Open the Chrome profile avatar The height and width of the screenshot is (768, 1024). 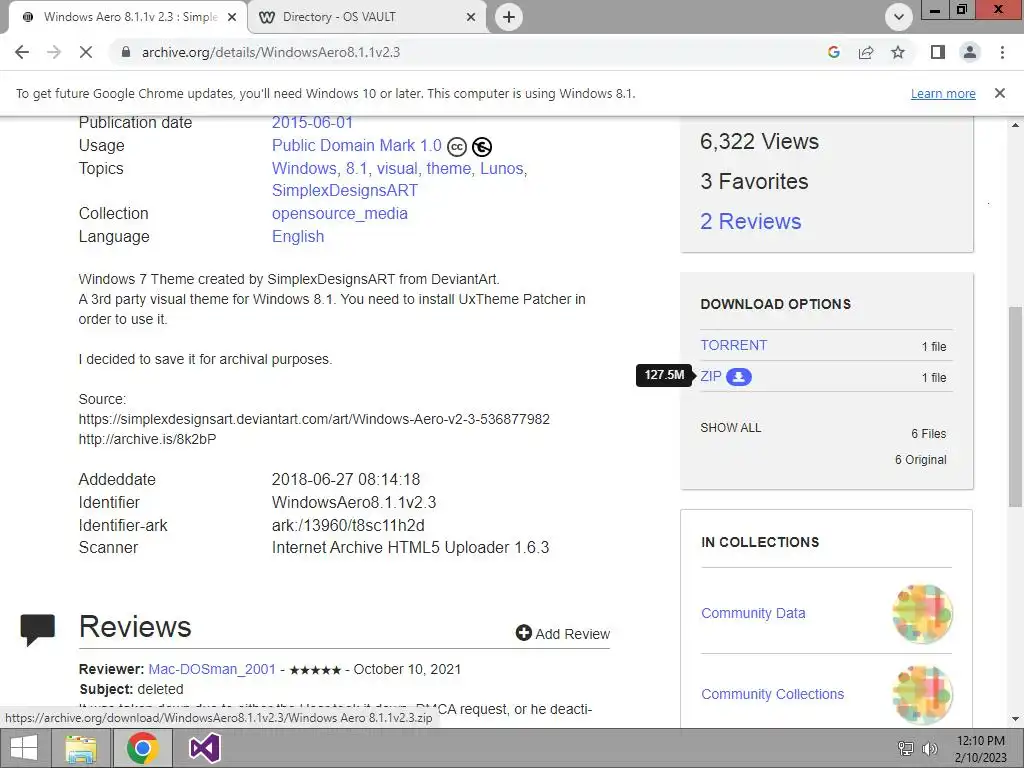point(970,52)
